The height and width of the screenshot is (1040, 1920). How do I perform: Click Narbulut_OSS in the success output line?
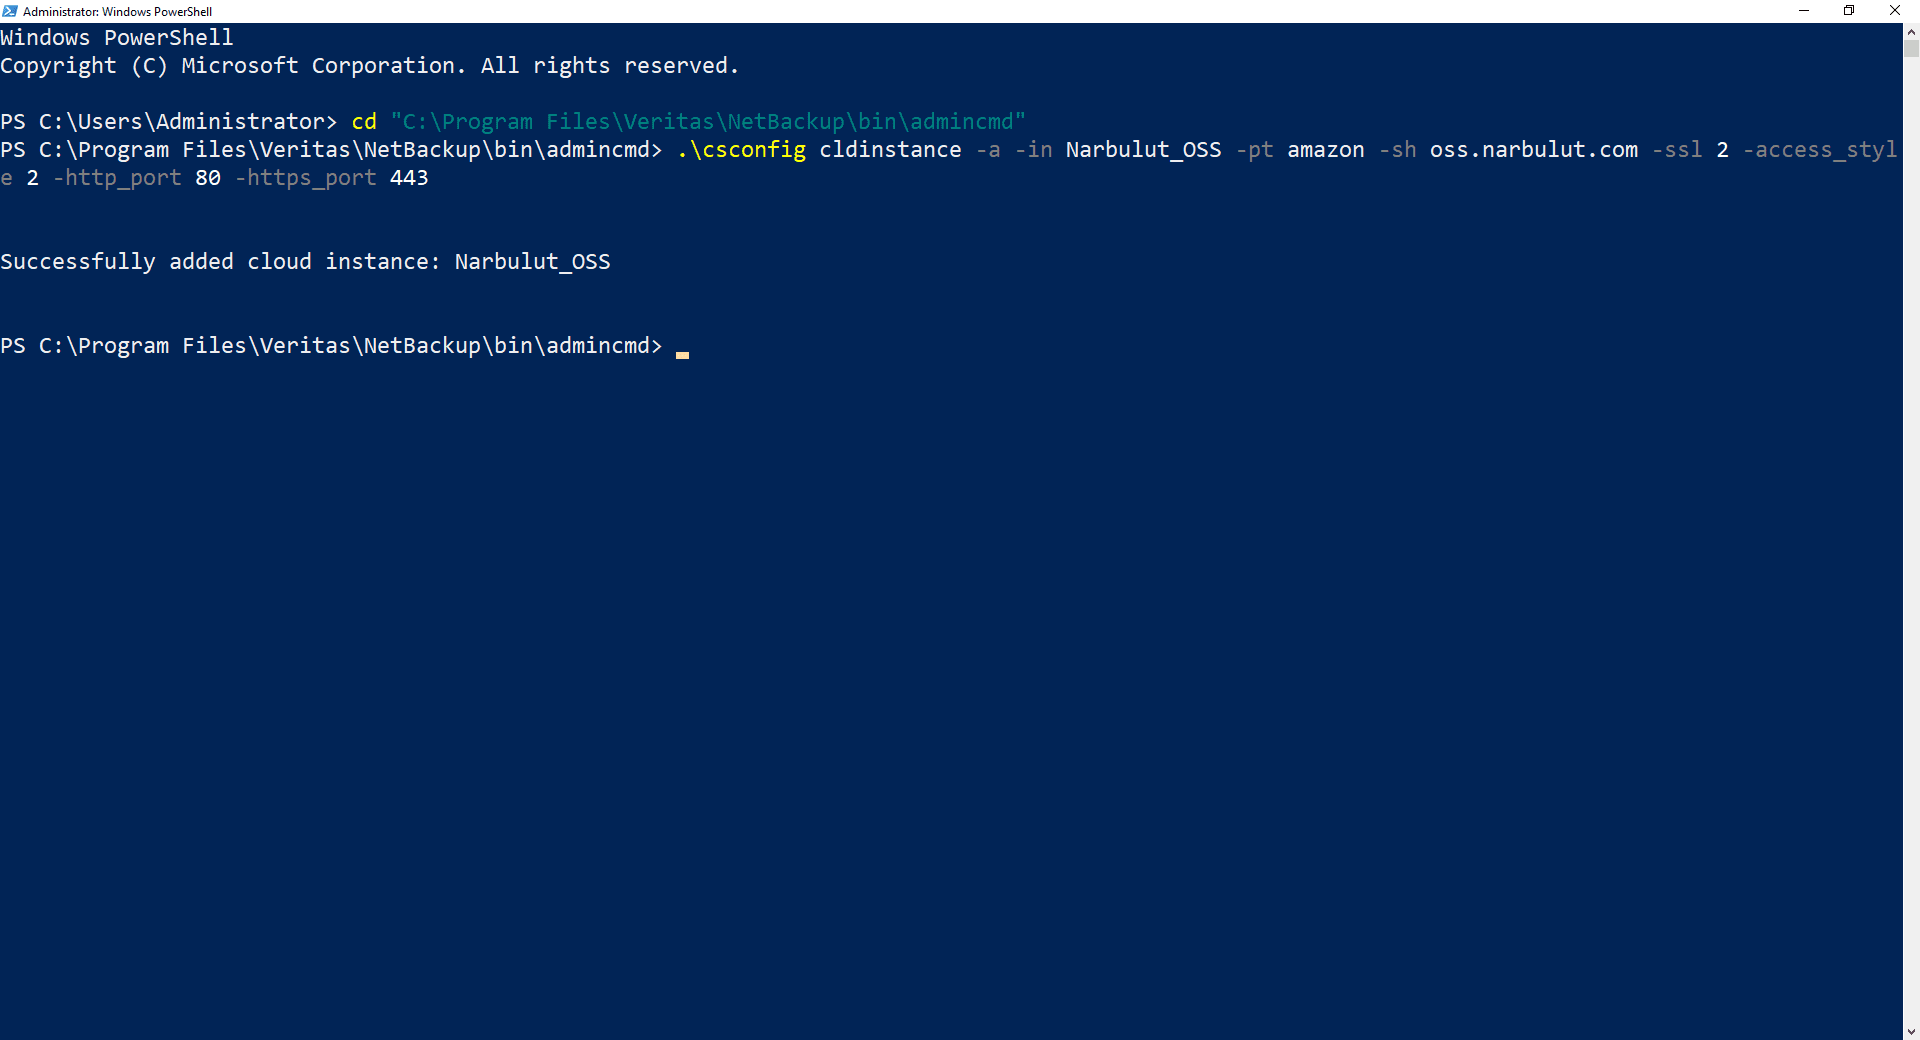[532, 262]
